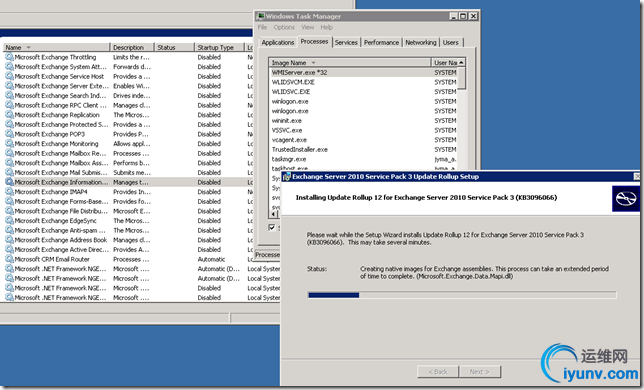Switch to the Applications tab in Task Manager
644x390 pixels.
(278, 43)
